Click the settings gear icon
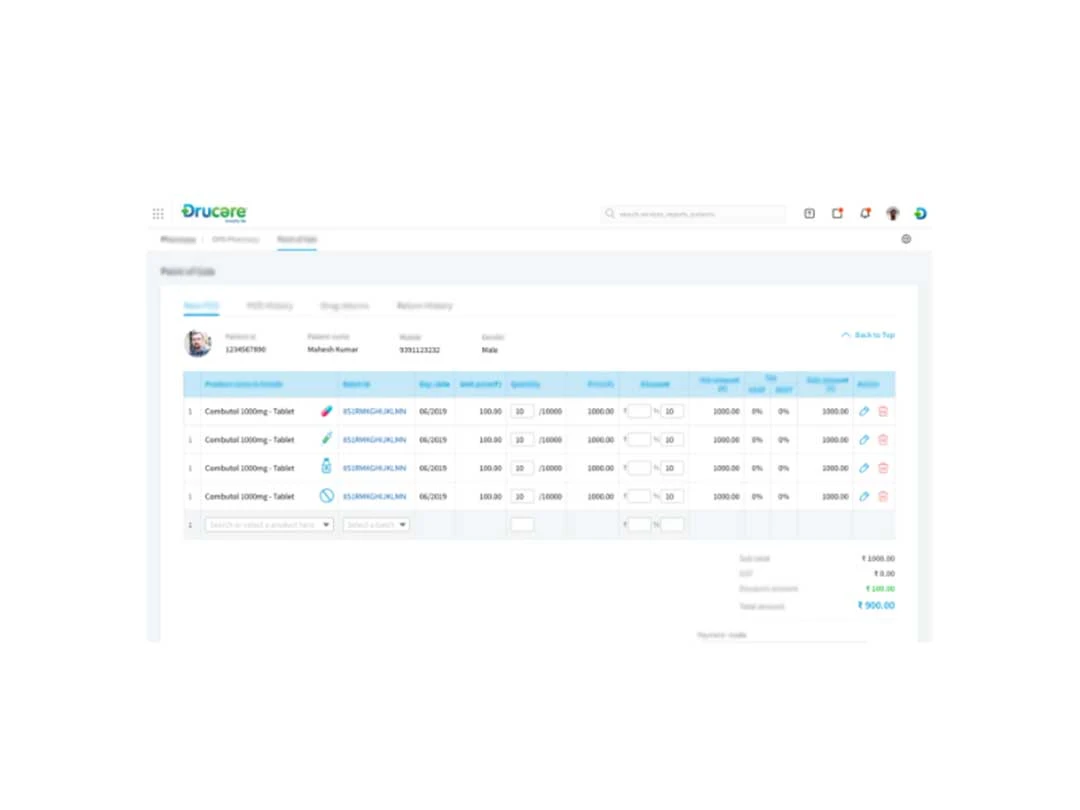The width and height of the screenshot is (1080, 810). [x=906, y=239]
